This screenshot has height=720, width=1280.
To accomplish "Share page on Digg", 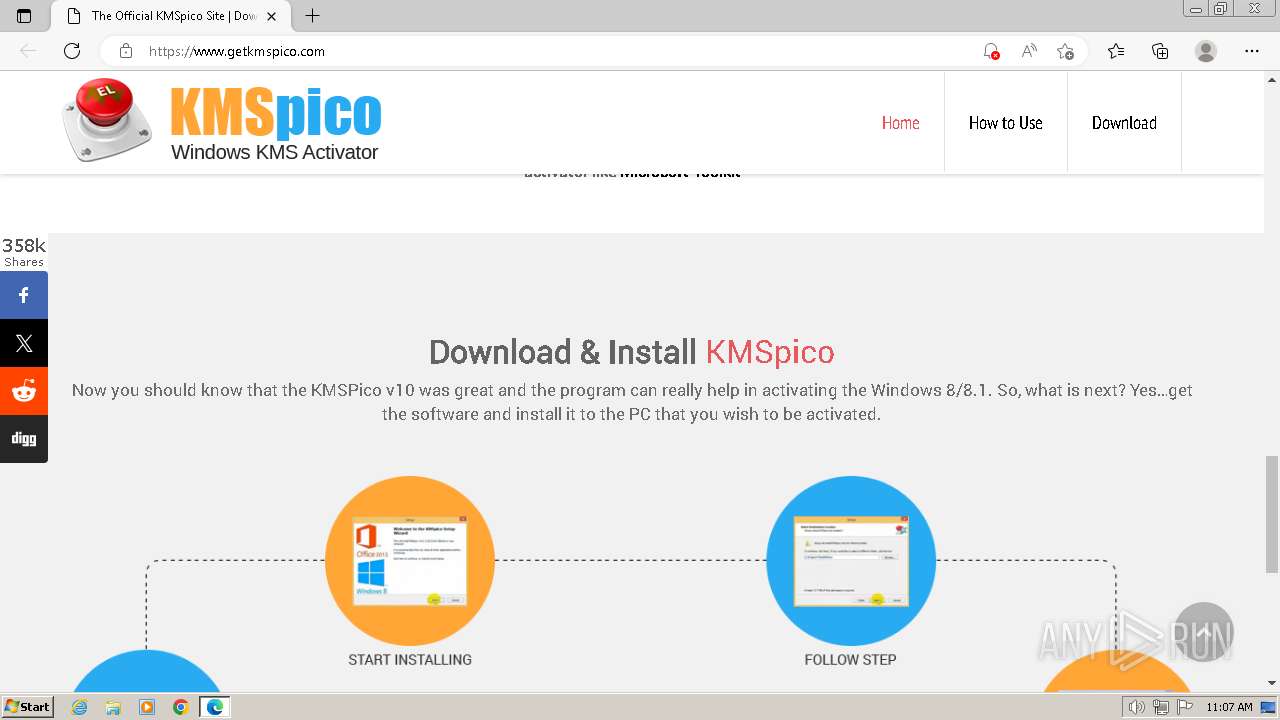I will [24, 439].
